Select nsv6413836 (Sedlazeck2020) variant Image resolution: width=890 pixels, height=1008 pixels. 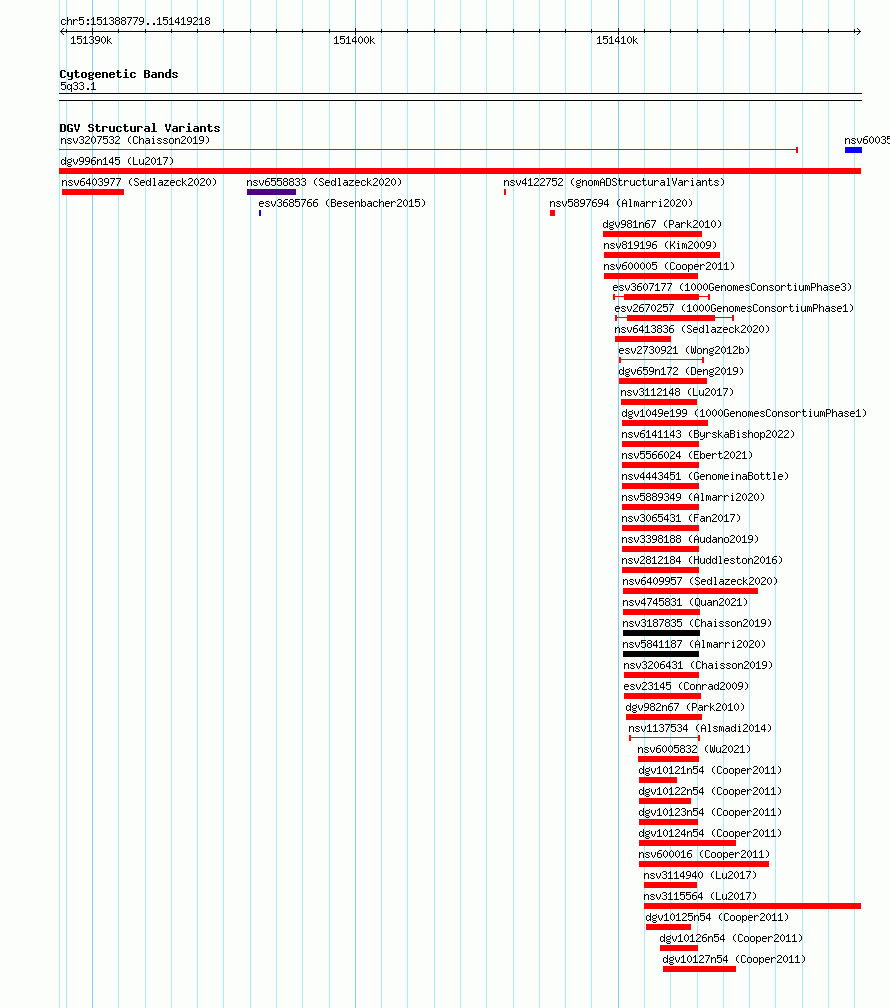[x=692, y=329]
